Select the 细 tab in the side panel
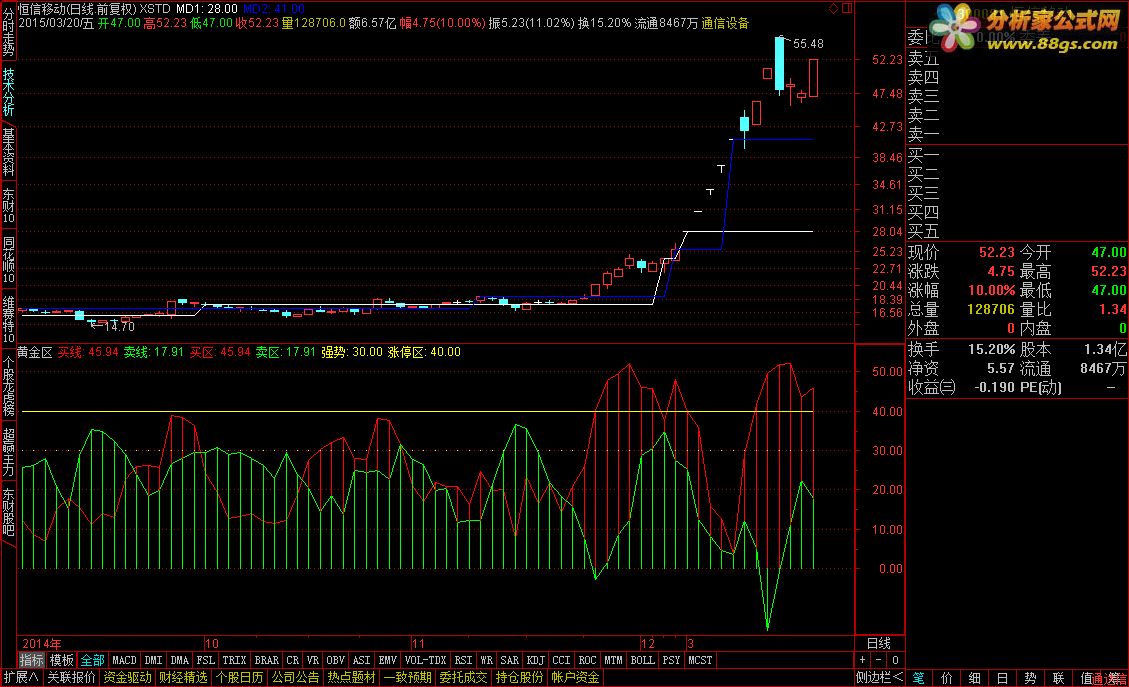This screenshot has width=1129, height=687. point(974,678)
